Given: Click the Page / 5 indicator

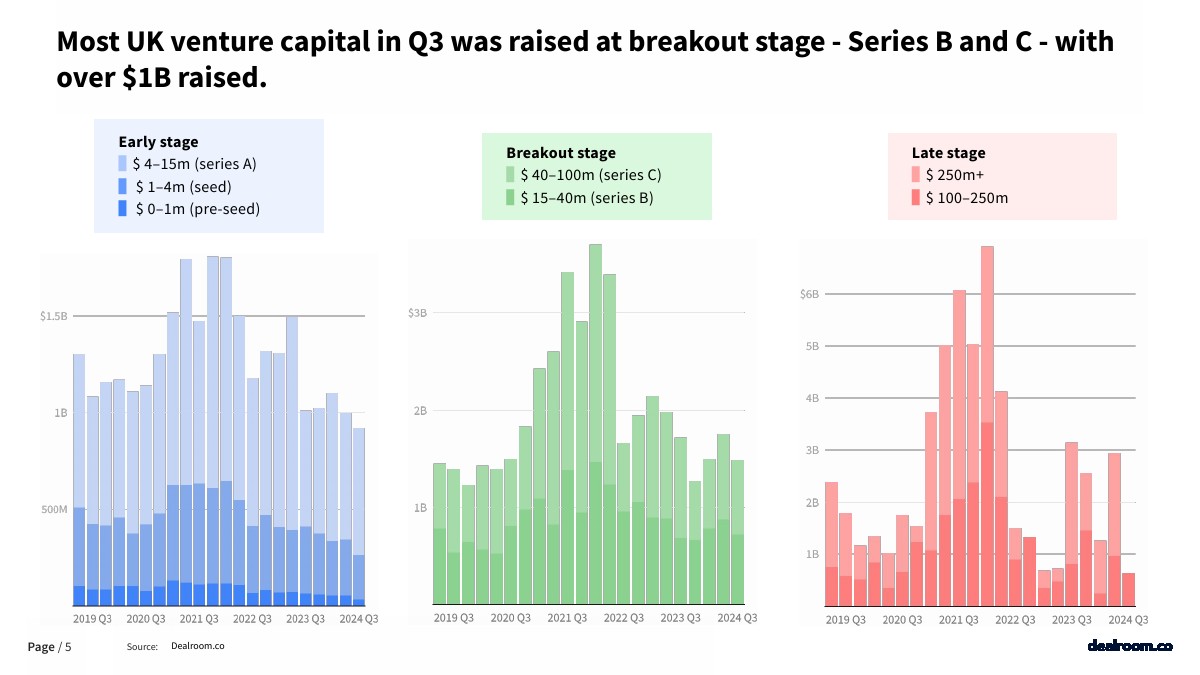Looking at the screenshot, I should point(49,647).
